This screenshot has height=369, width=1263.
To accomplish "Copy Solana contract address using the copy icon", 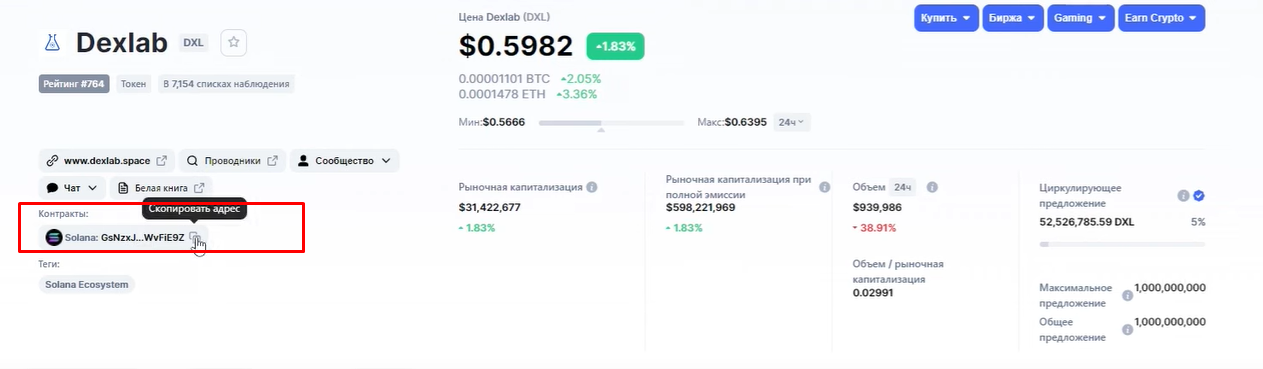I will [x=196, y=238].
